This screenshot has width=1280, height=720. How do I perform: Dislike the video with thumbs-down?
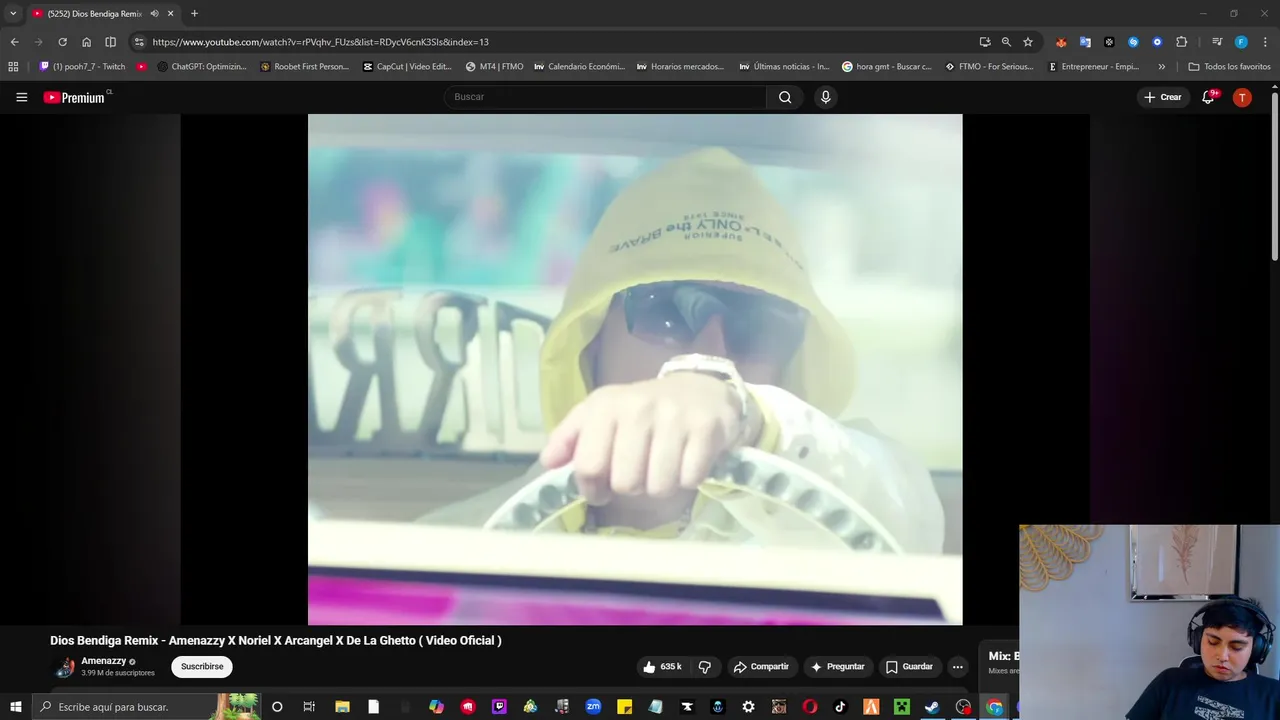coord(705,667)
